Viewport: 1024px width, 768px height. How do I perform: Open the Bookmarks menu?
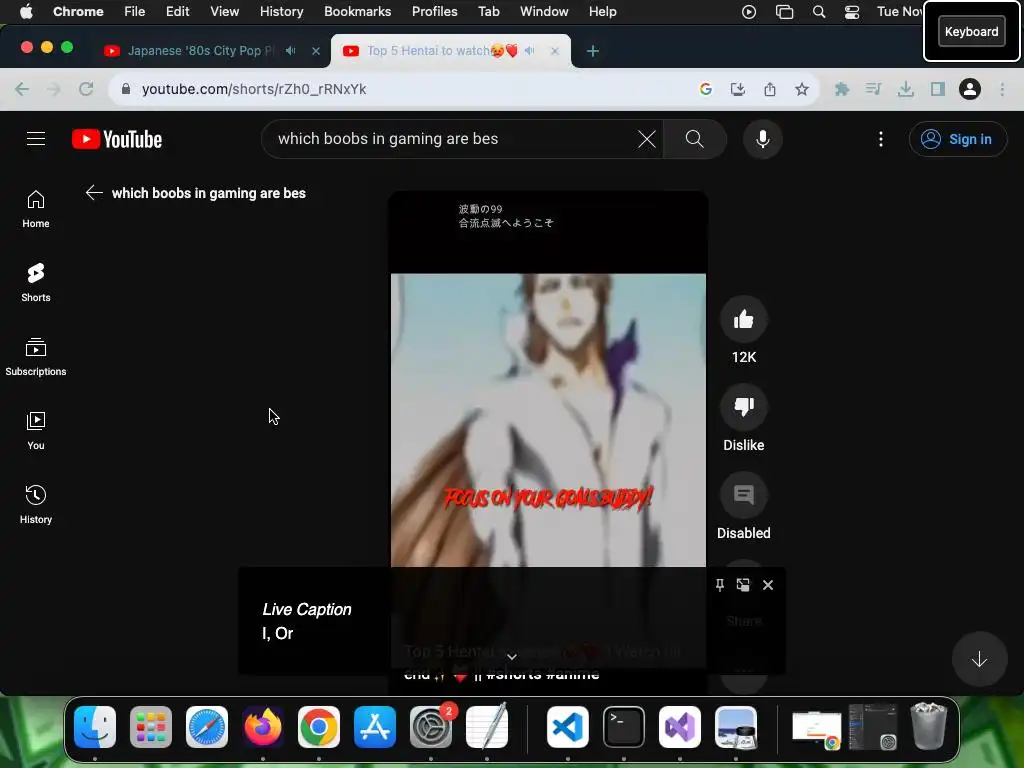click(x=357, y=11)
